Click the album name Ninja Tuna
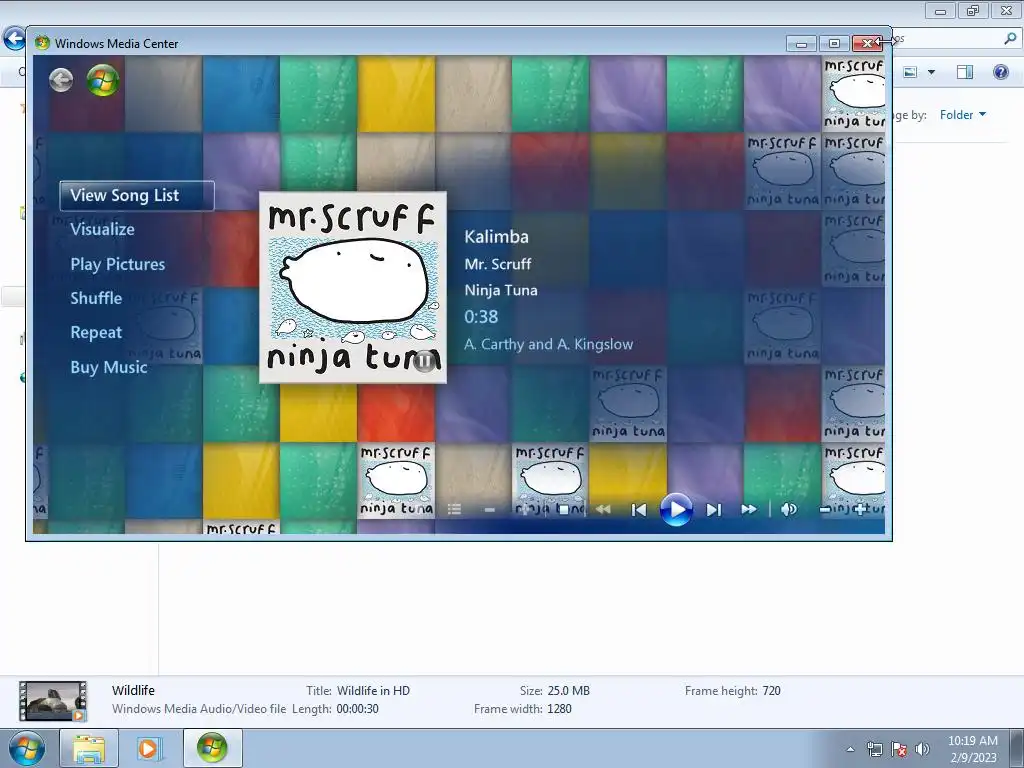 [x=501, y=290]
